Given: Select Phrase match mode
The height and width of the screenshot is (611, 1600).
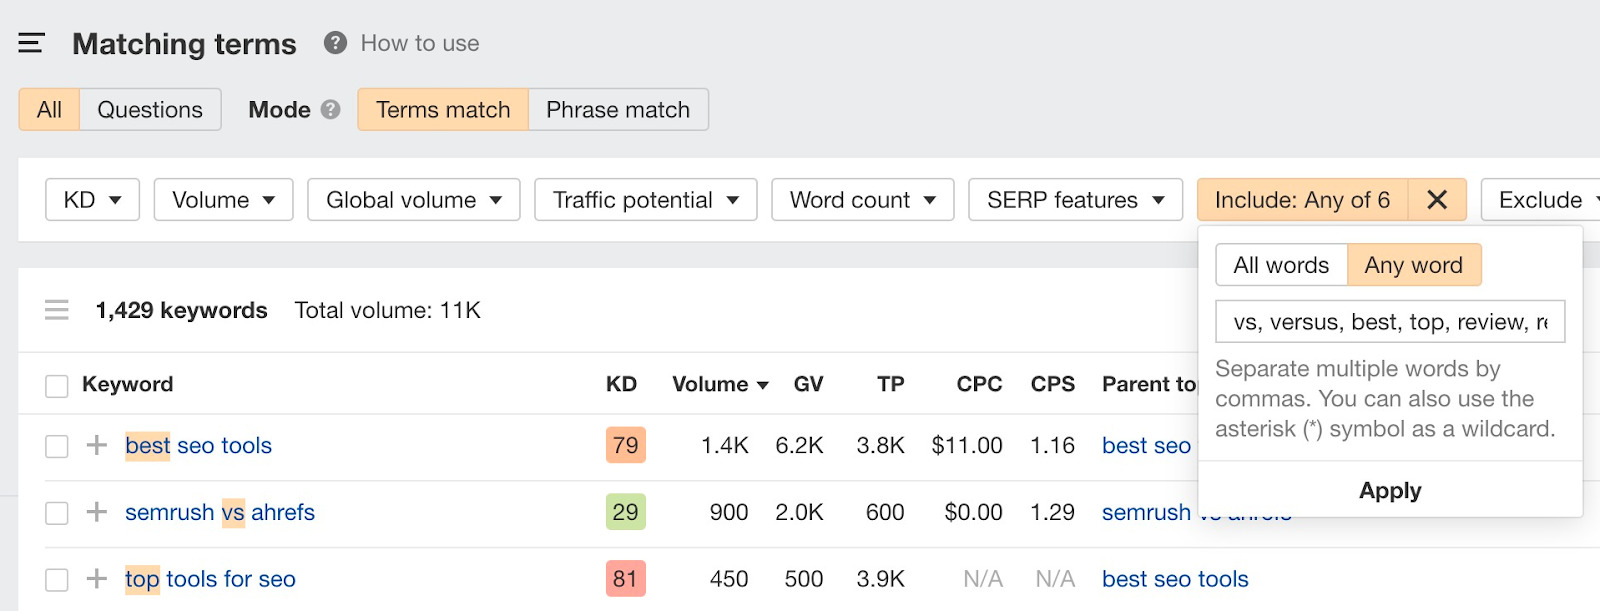Looking at the screenshot, I should point(618,110).
